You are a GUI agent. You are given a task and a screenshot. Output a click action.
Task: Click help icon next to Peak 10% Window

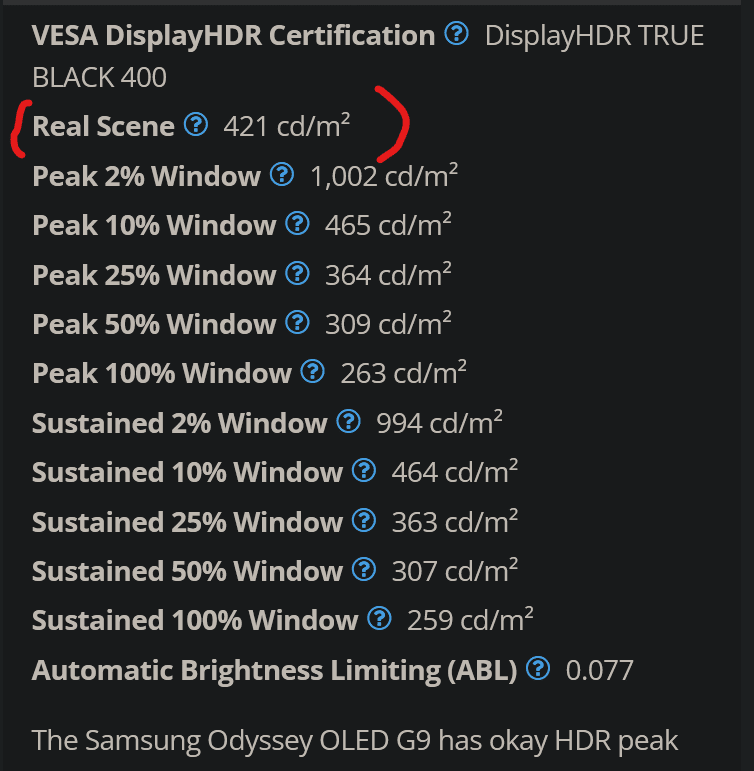[x=298, y=224]
